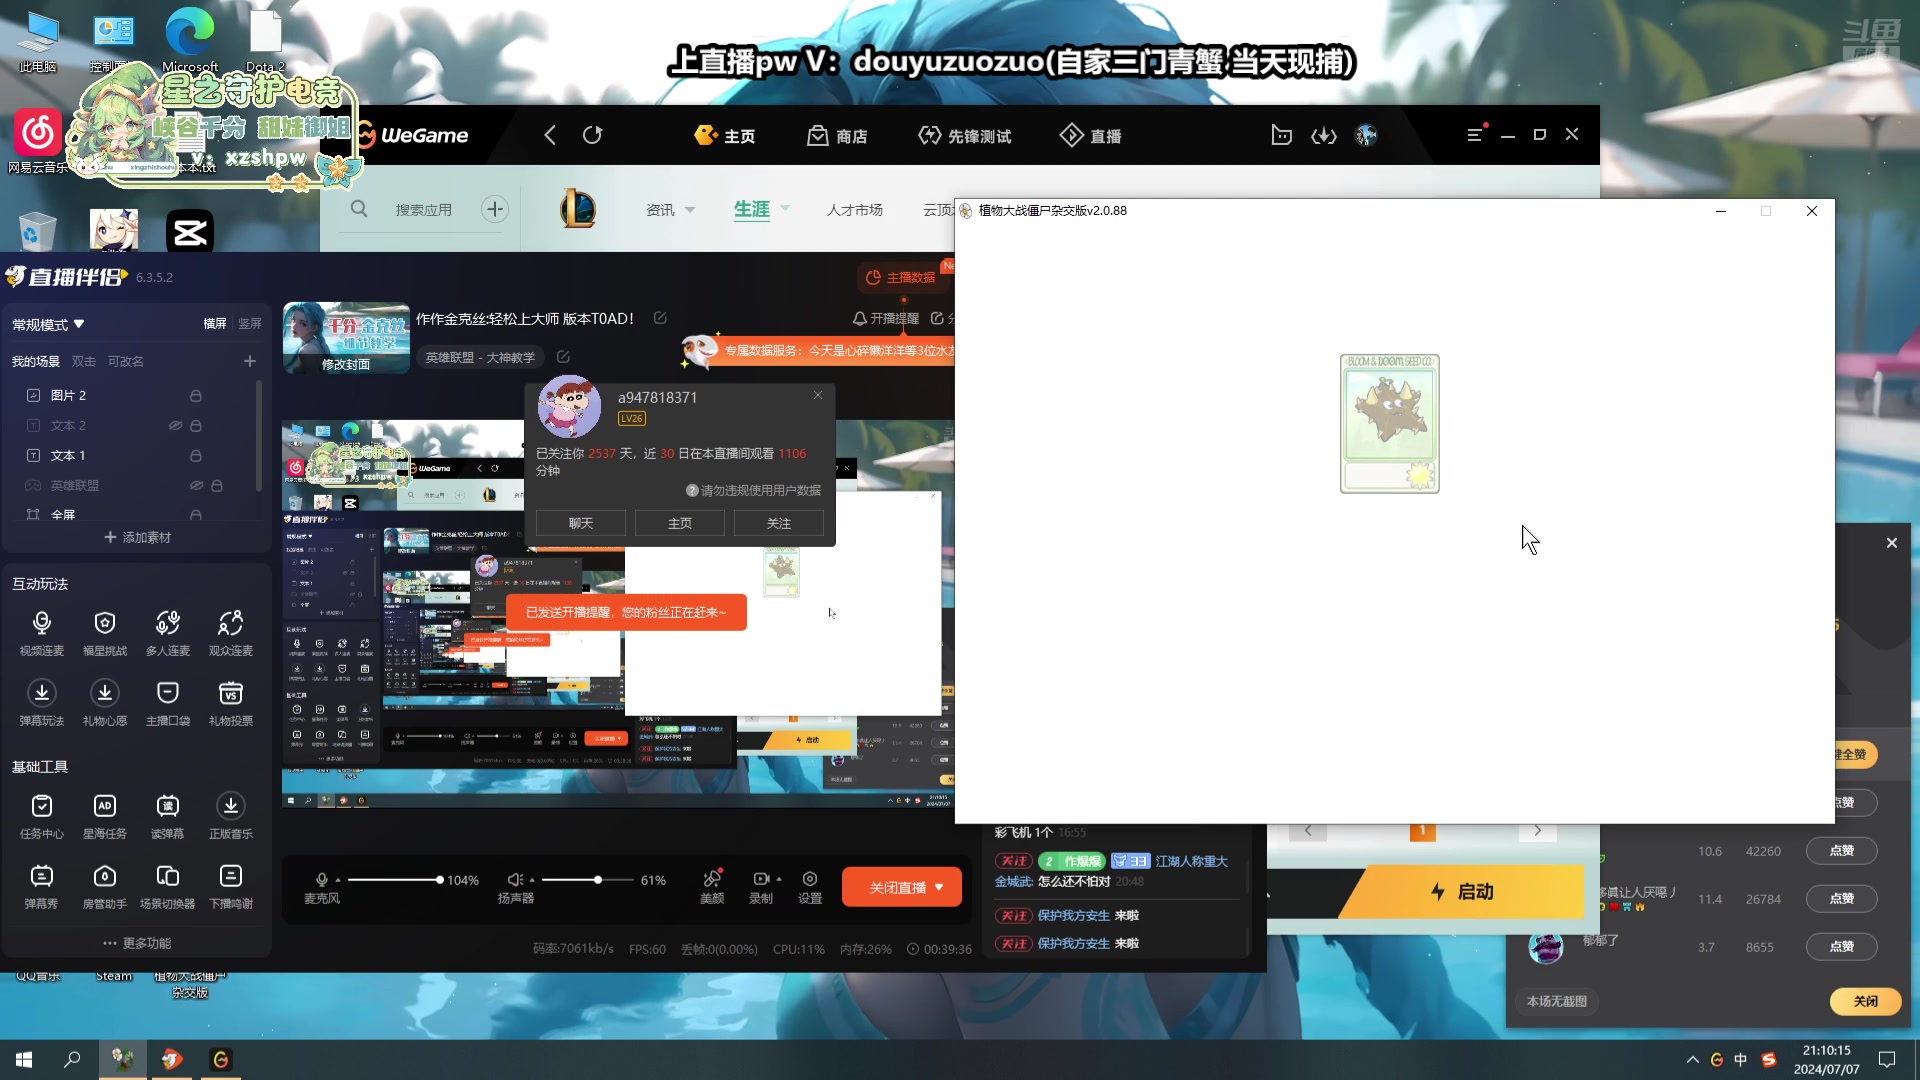Open 弹幕秀 tool

(41, 886)
